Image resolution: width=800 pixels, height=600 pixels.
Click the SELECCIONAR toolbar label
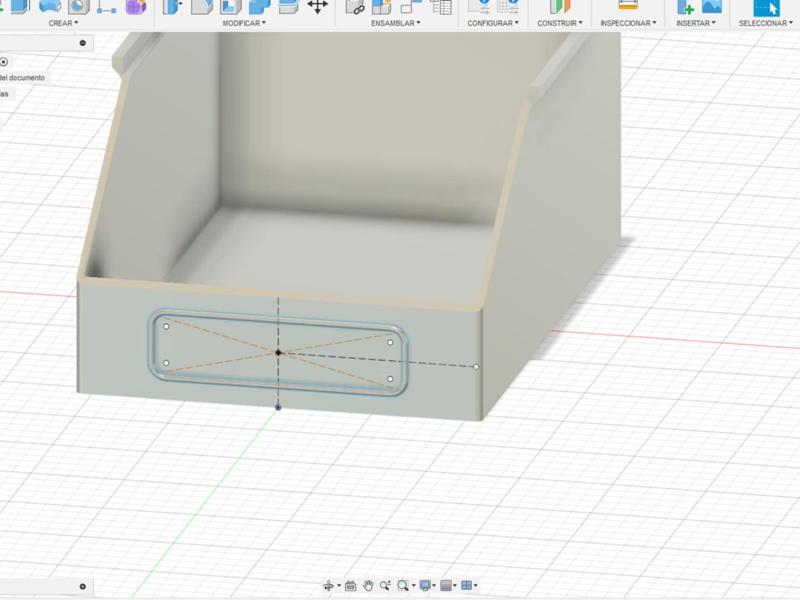pos(768,23)
